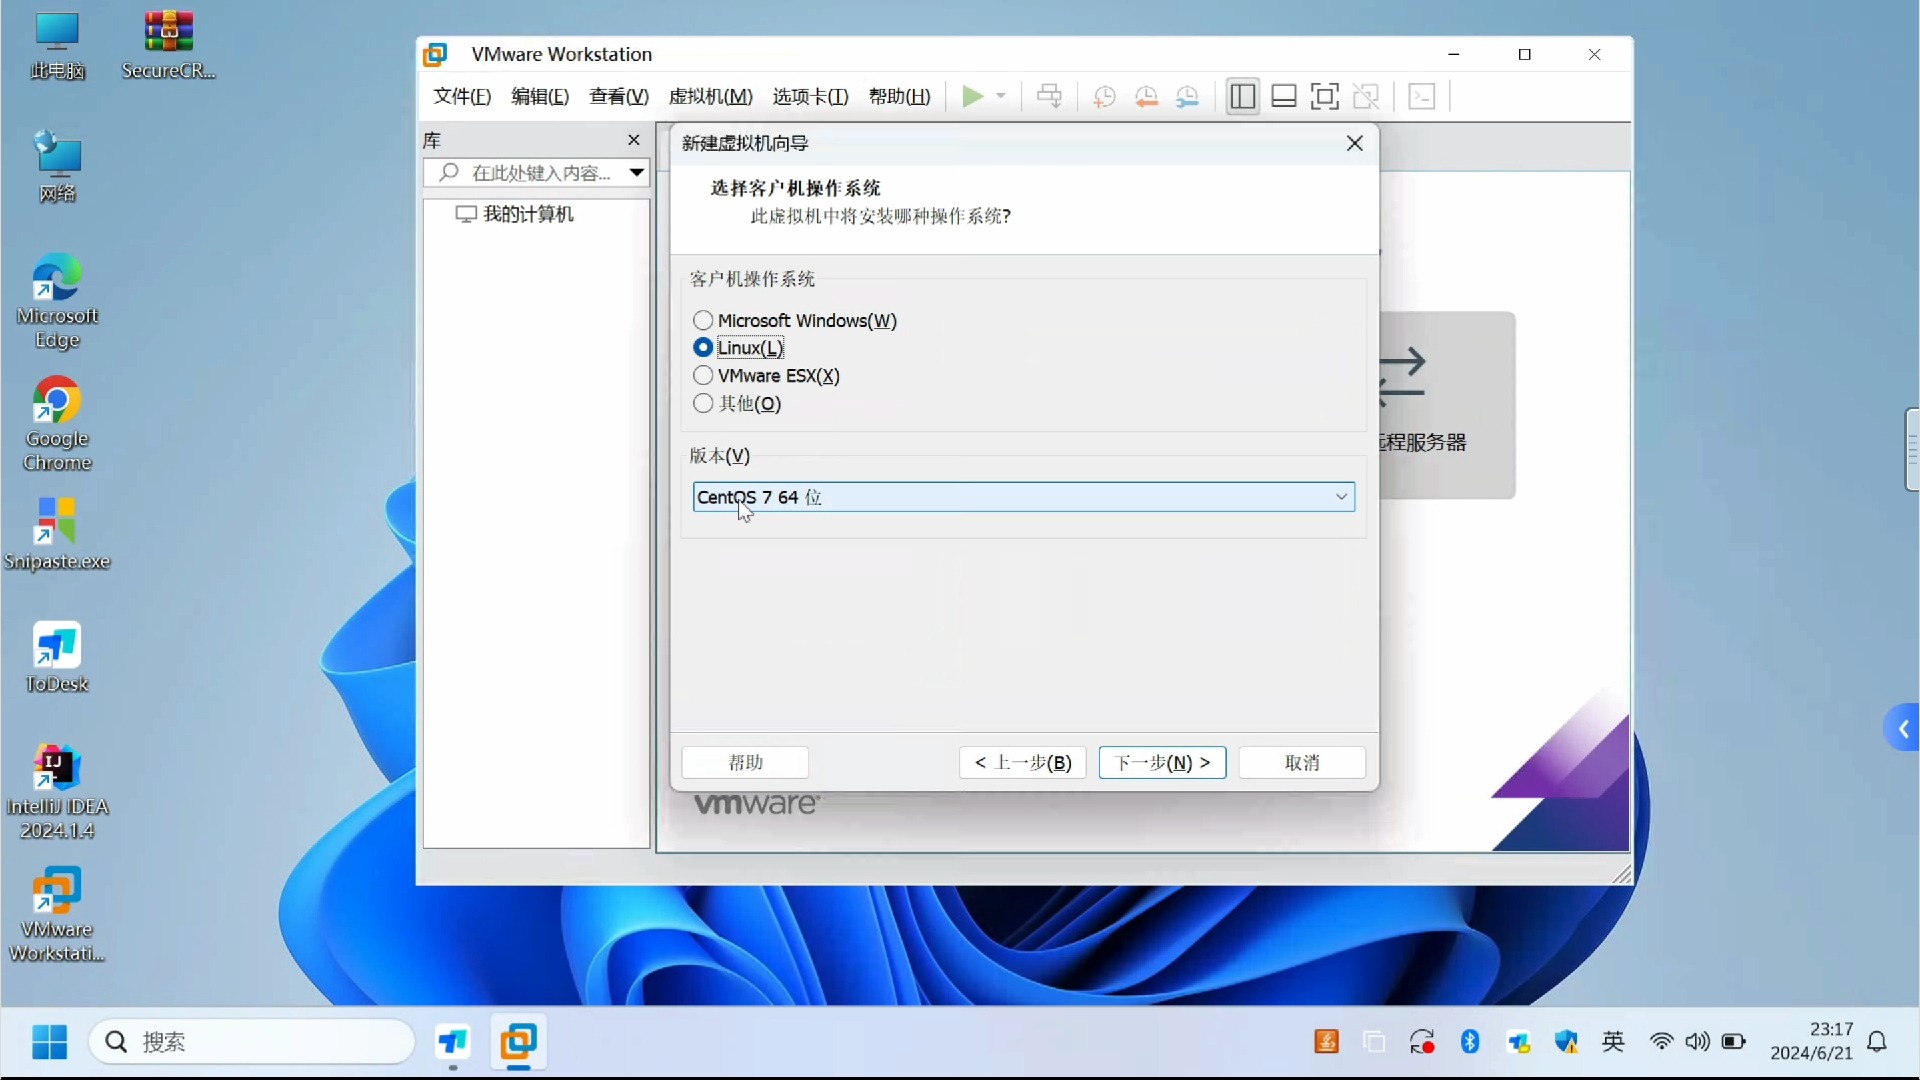Viewport: 1920px width, 1080px height.
Task: Power on the virtual machine
Action: coord(973,96)
